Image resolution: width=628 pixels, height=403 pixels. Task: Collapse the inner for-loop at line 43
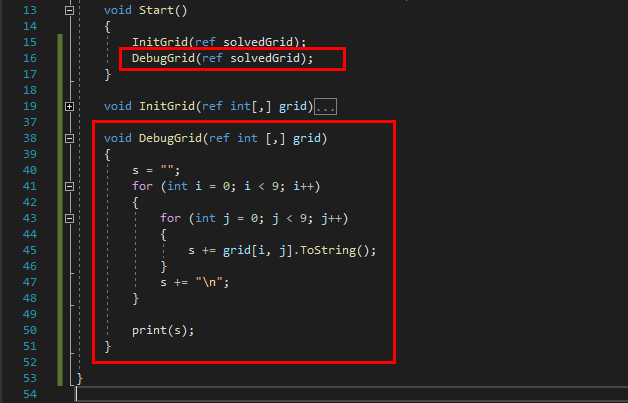click(69, 219)
